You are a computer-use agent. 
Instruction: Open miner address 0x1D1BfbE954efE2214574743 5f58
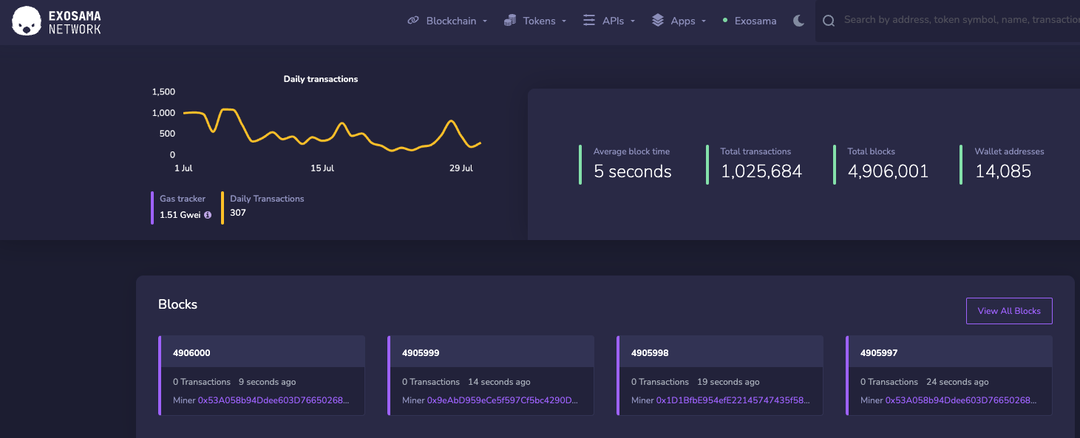[x=732, y=400]
